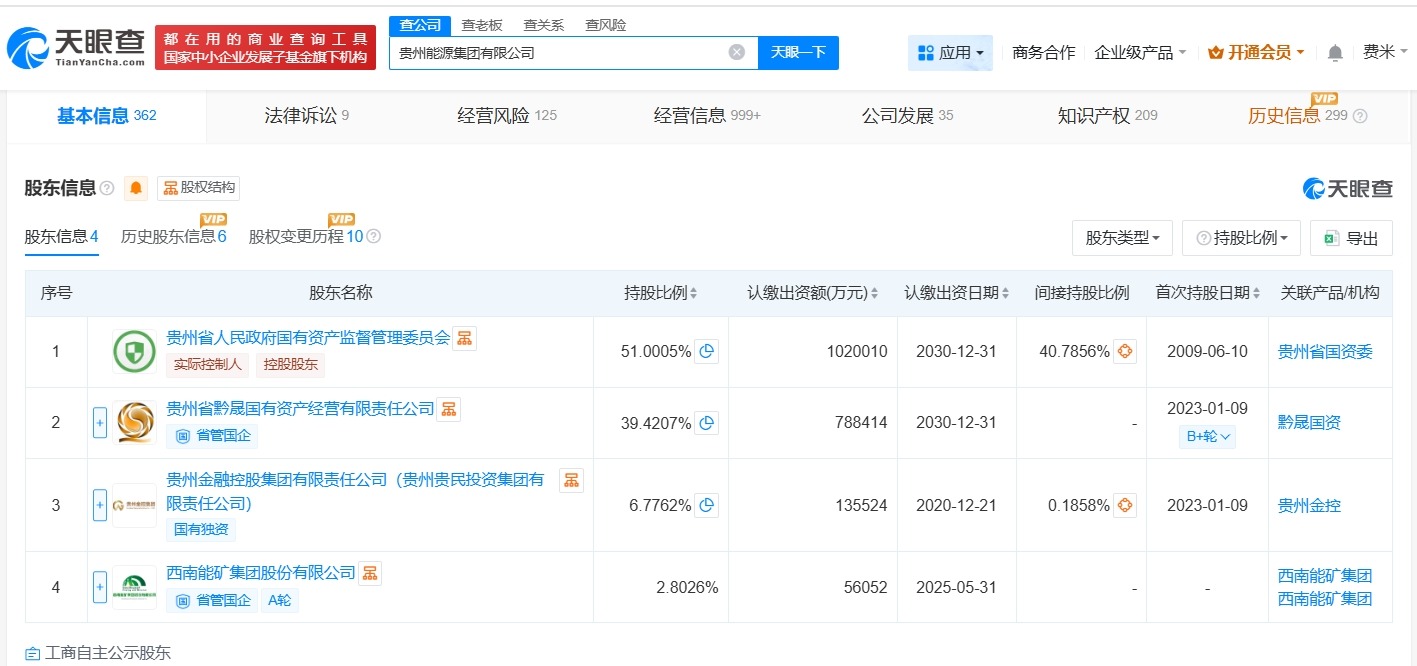Click shield logo of 贵州省国资委 shareholder
Screen dimensions: 1417x666
[x=133, y=352]
